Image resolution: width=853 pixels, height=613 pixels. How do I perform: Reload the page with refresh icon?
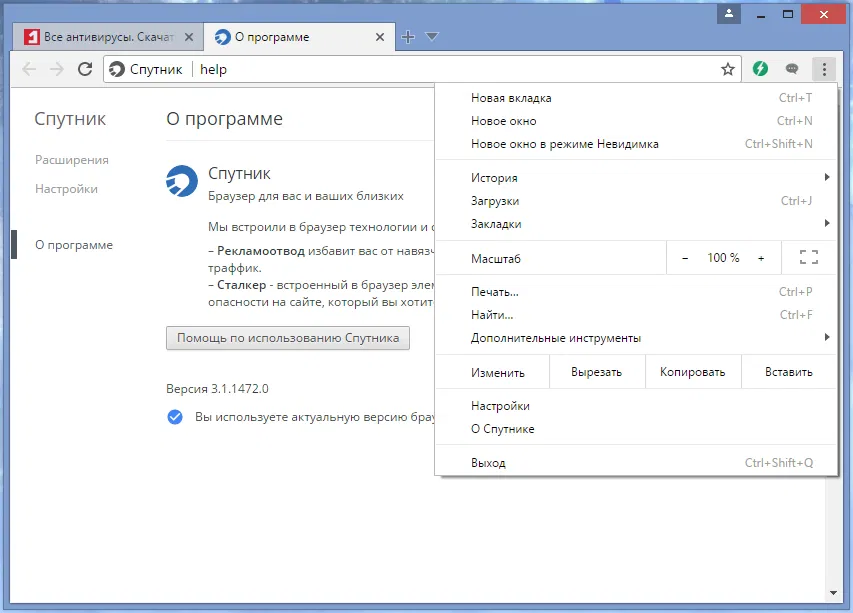(85, 69)
